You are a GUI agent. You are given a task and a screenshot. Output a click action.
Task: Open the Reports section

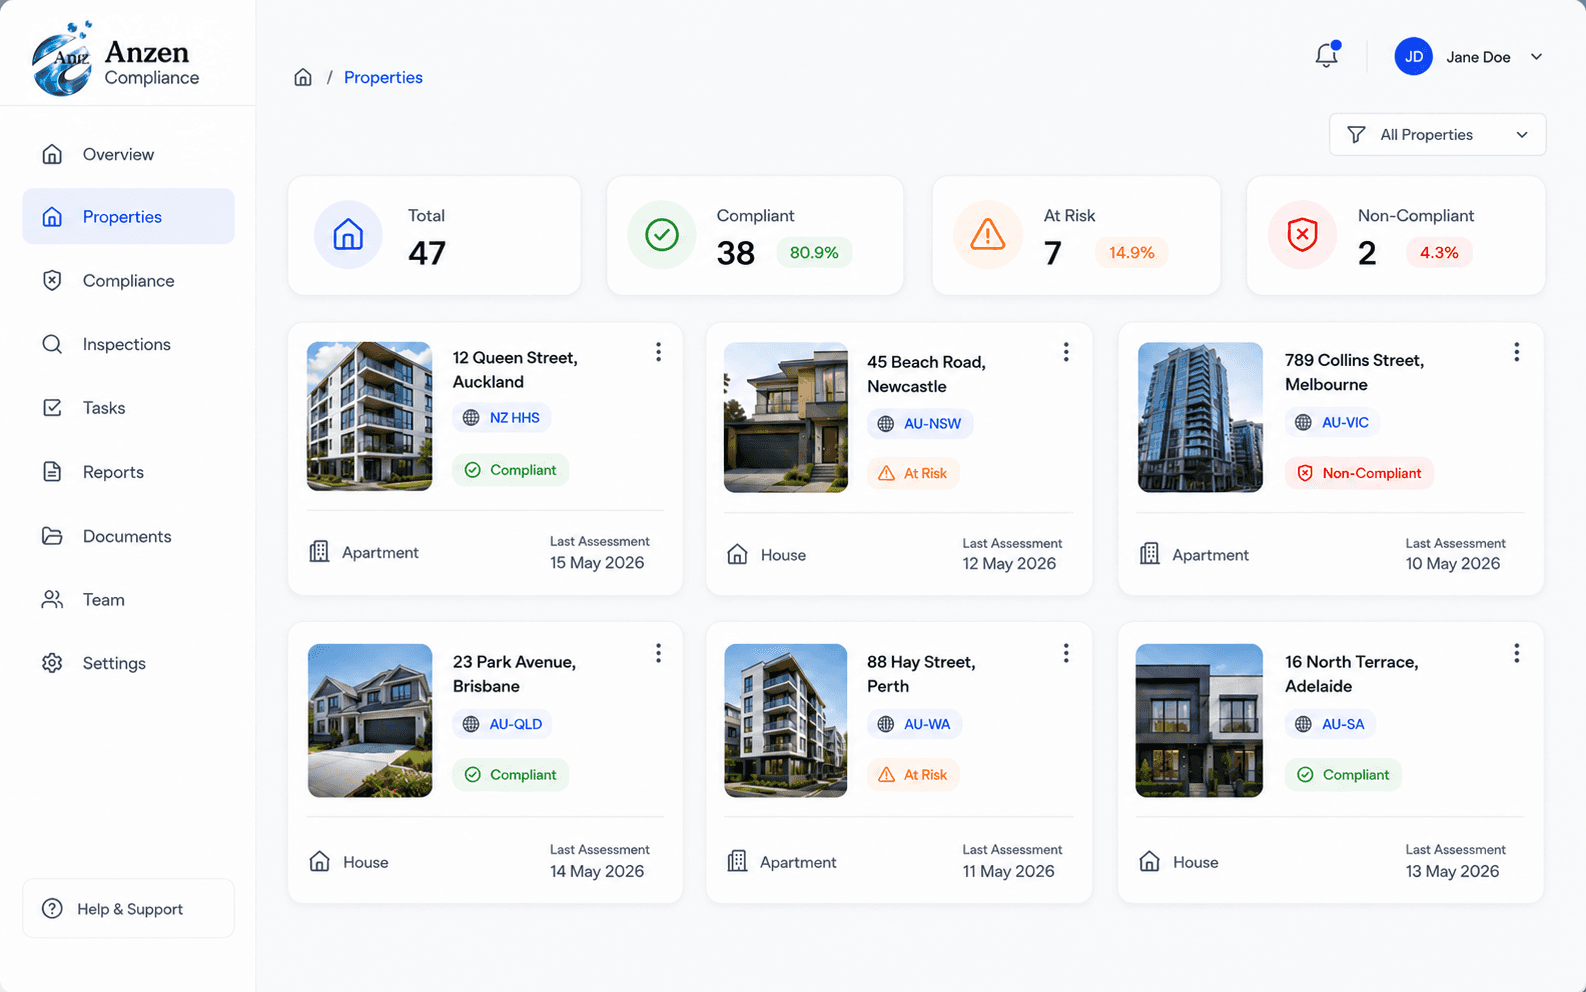point(128,472)
